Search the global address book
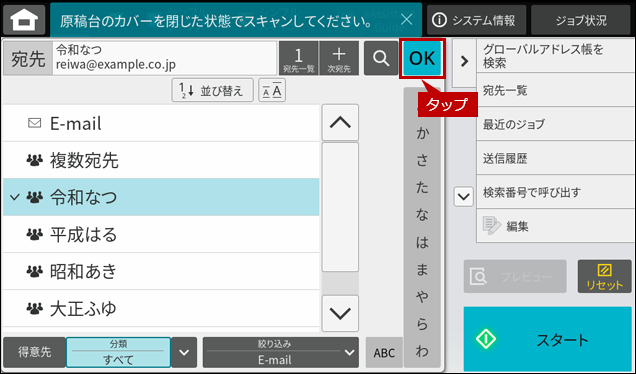The width and height of the screenshot is (636, 374). pyautogui.click(x=555, y=56)
